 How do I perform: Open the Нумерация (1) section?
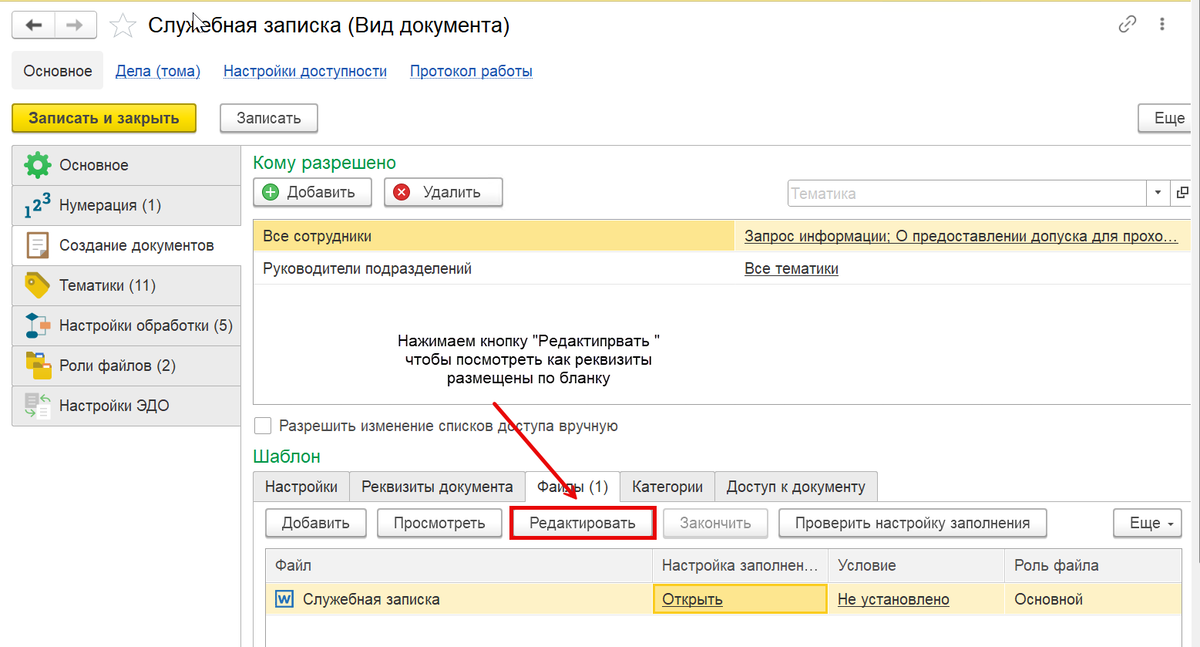126,205
